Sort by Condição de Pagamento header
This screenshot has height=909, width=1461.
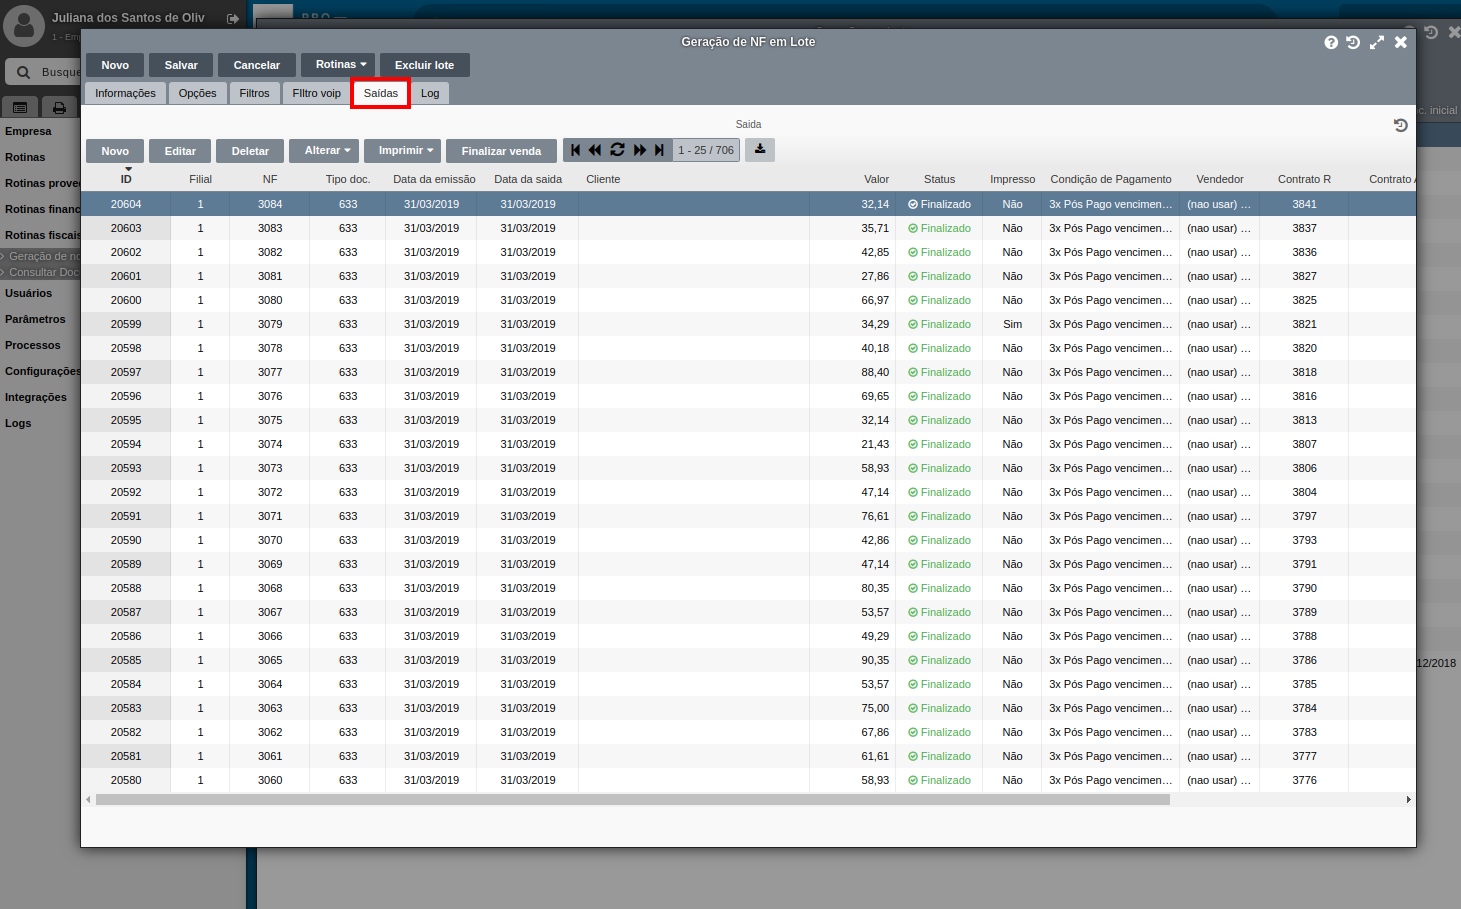coord(1110,179)
